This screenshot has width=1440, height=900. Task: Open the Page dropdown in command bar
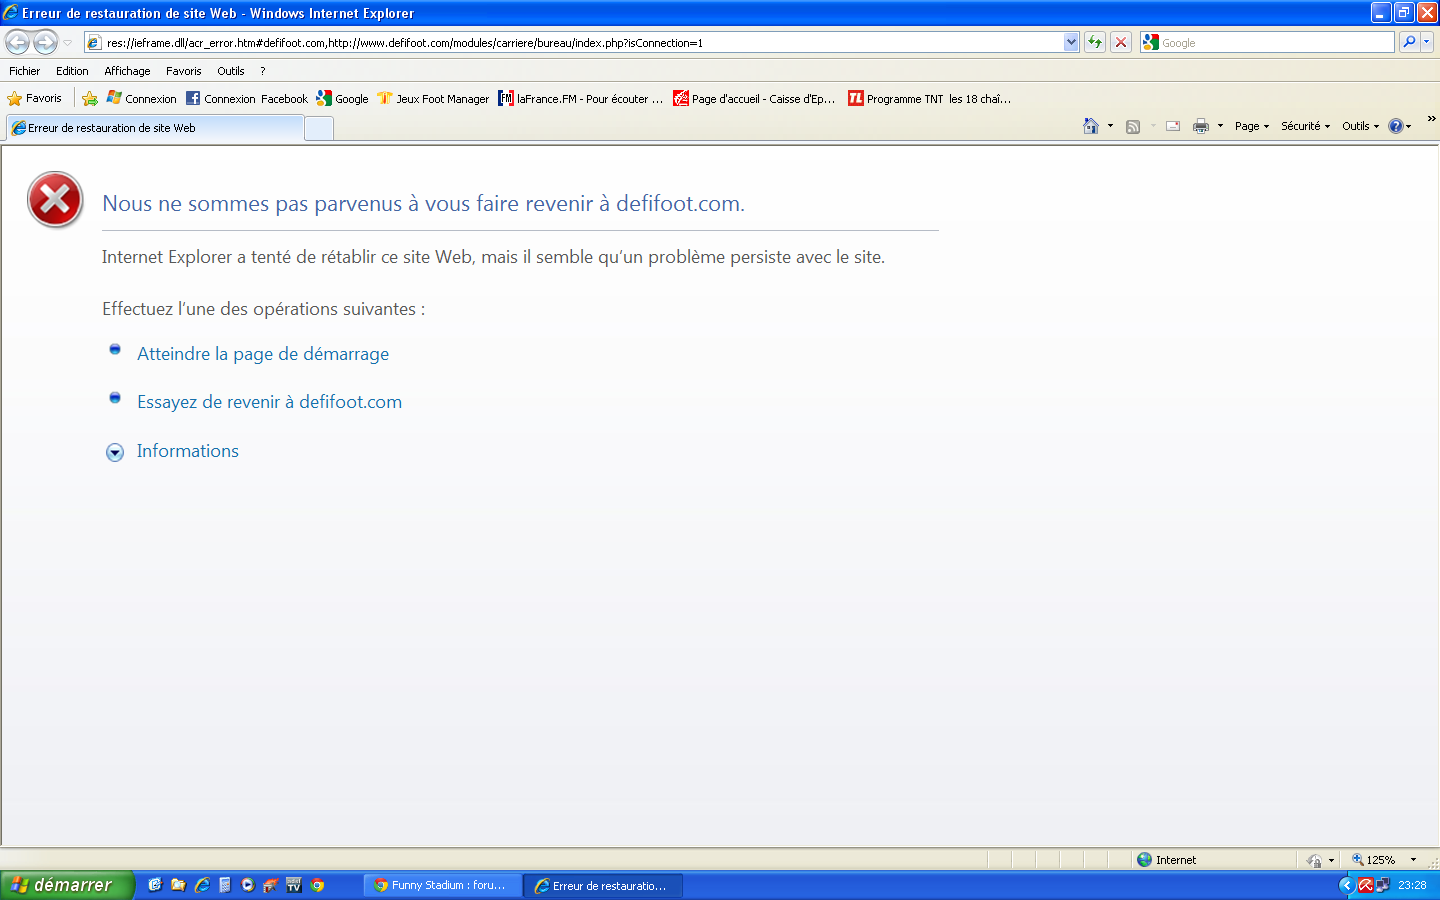click(1252, 126)
